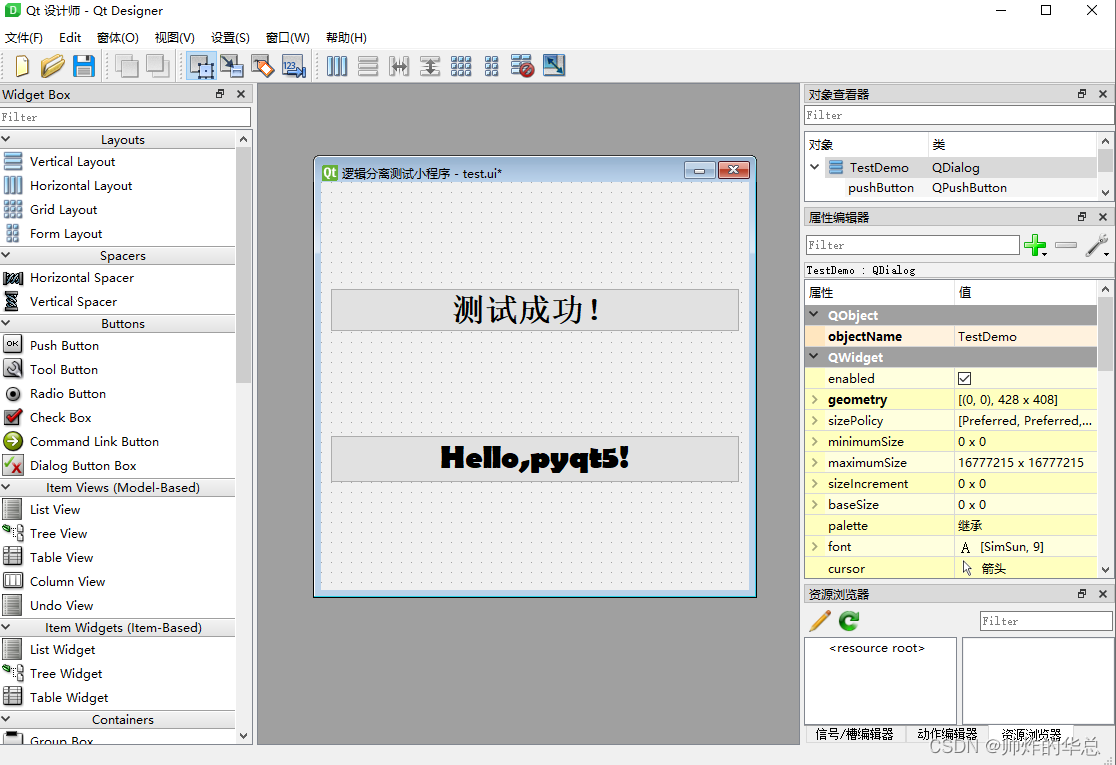The width and height of the screenshot is (1116, 765).
Task: Toggle the enabled checkbox for TestDemo
Action: pyautogui.click(x=964, y=378)
